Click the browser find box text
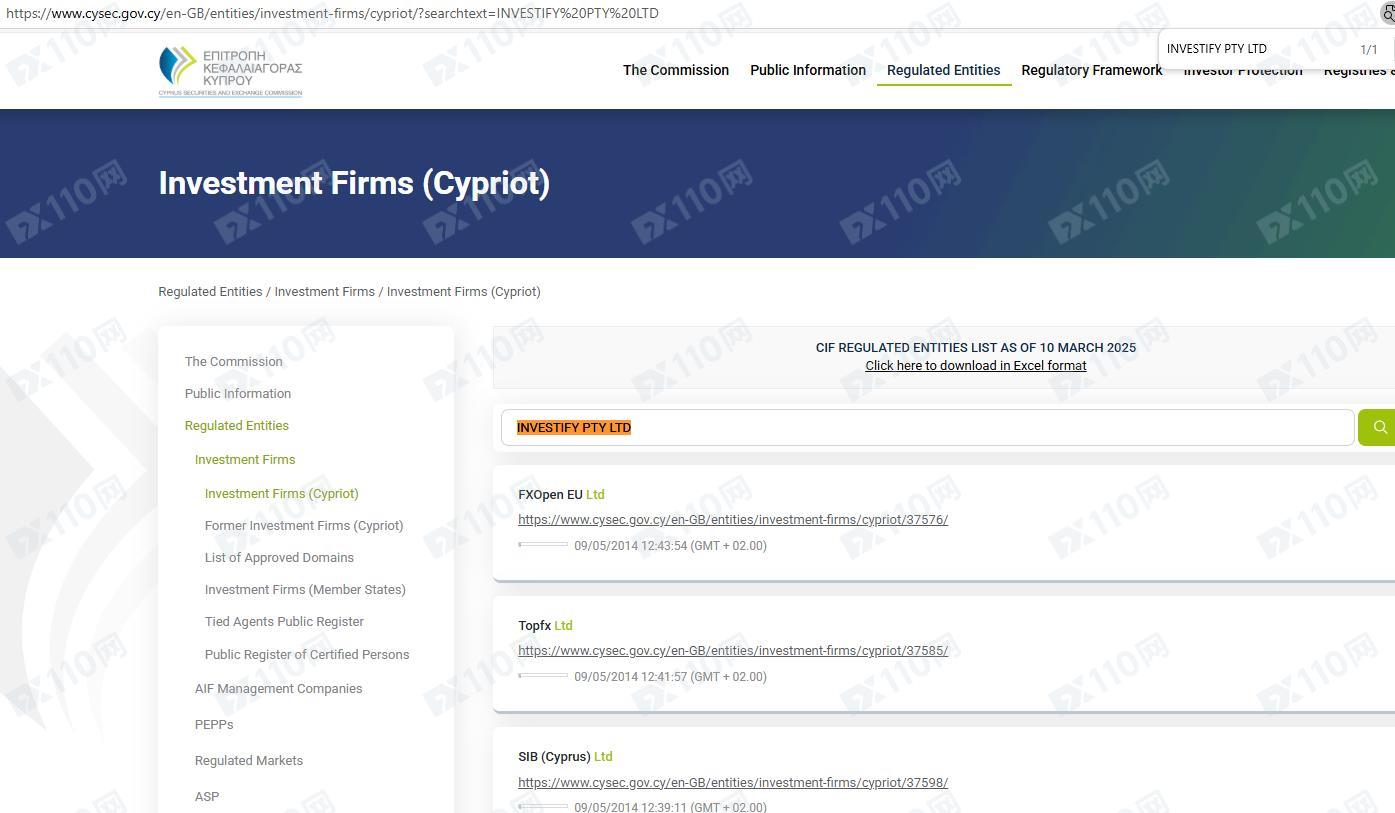 click(x=1217, y=48)
